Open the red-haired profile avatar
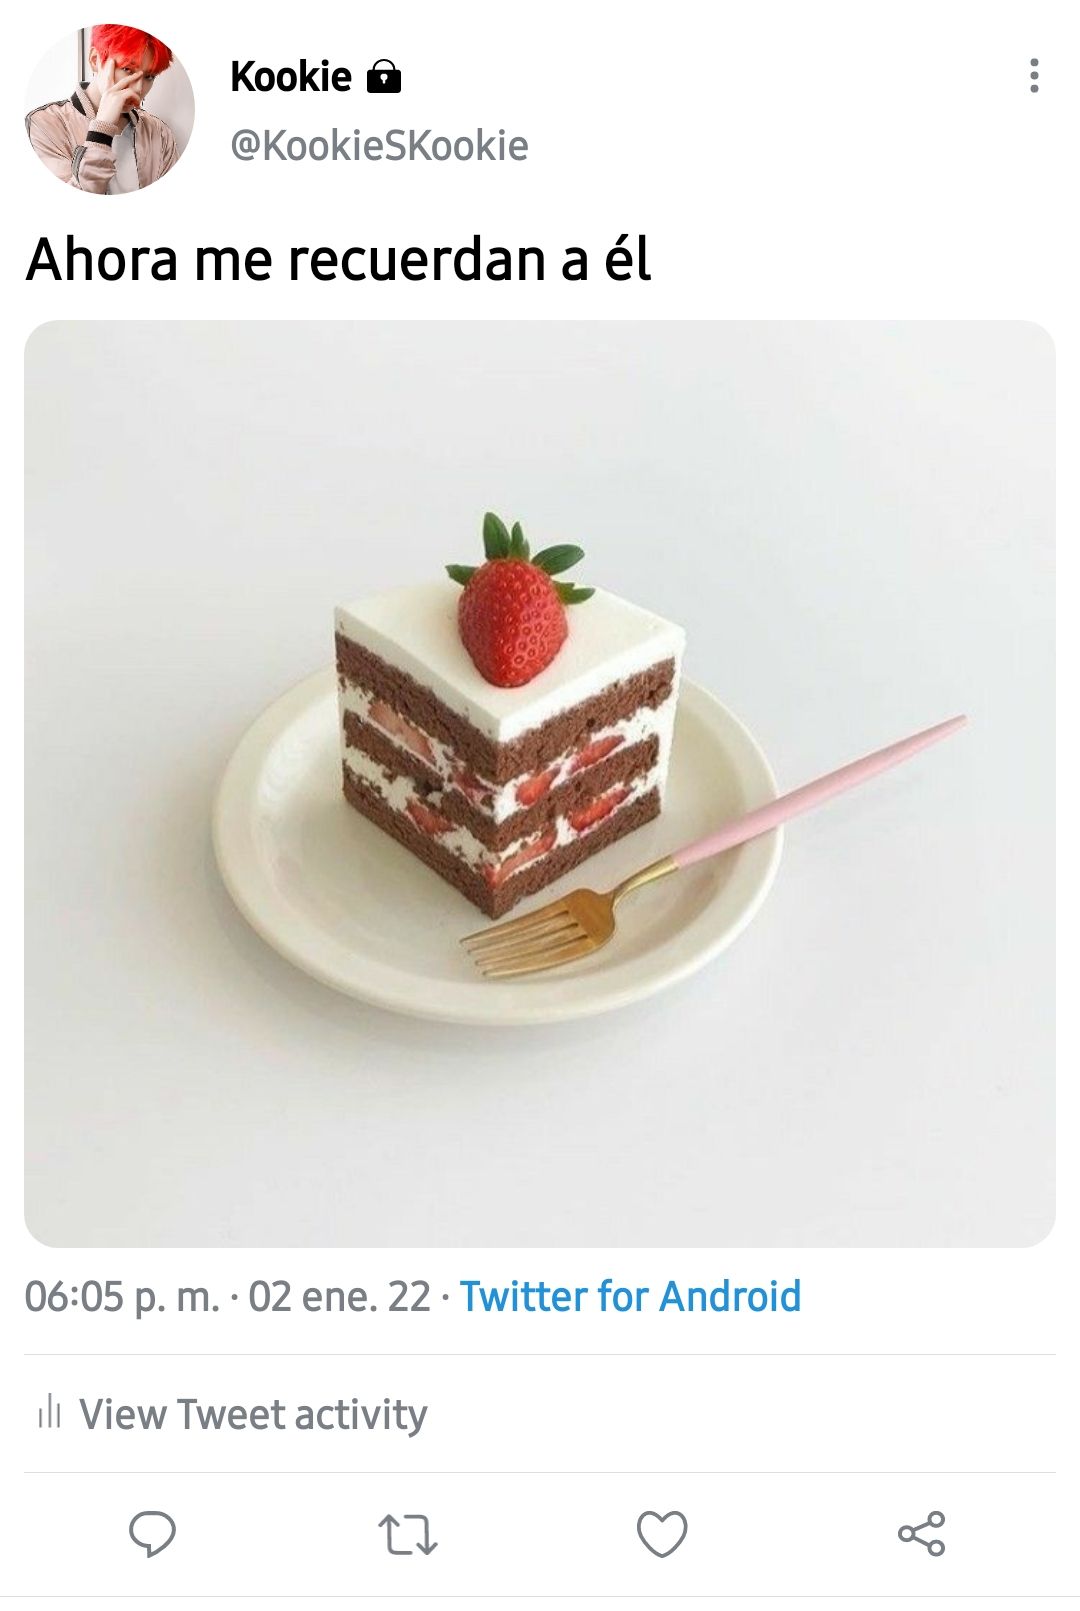This screenshot has height=1611, width=1080. (109, 110)
